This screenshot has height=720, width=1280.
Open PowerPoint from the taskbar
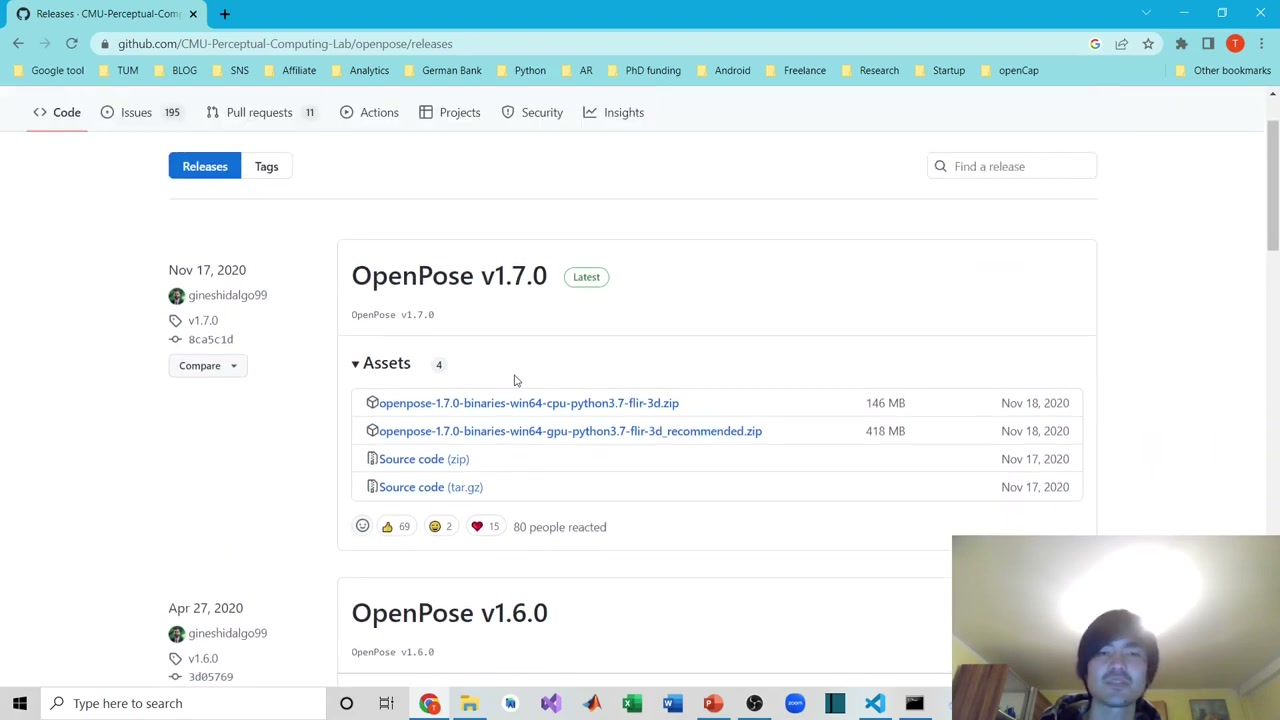pos(713,703)
